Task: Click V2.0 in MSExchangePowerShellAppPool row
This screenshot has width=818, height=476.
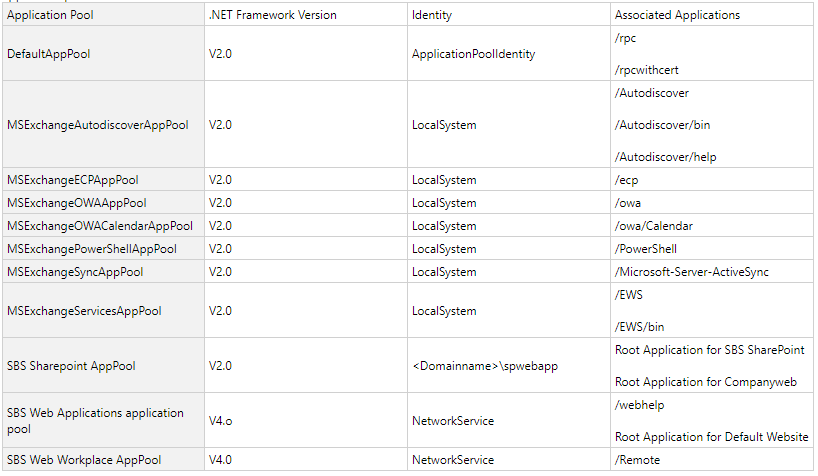Action: coord(220,249)
